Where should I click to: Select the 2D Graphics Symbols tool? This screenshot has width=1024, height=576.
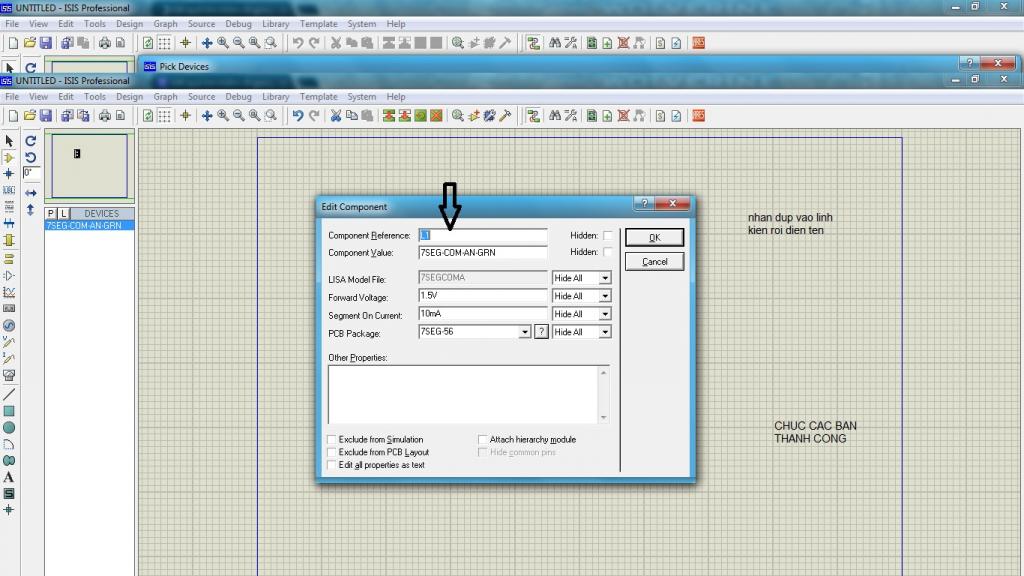click(x=8, y=494)
